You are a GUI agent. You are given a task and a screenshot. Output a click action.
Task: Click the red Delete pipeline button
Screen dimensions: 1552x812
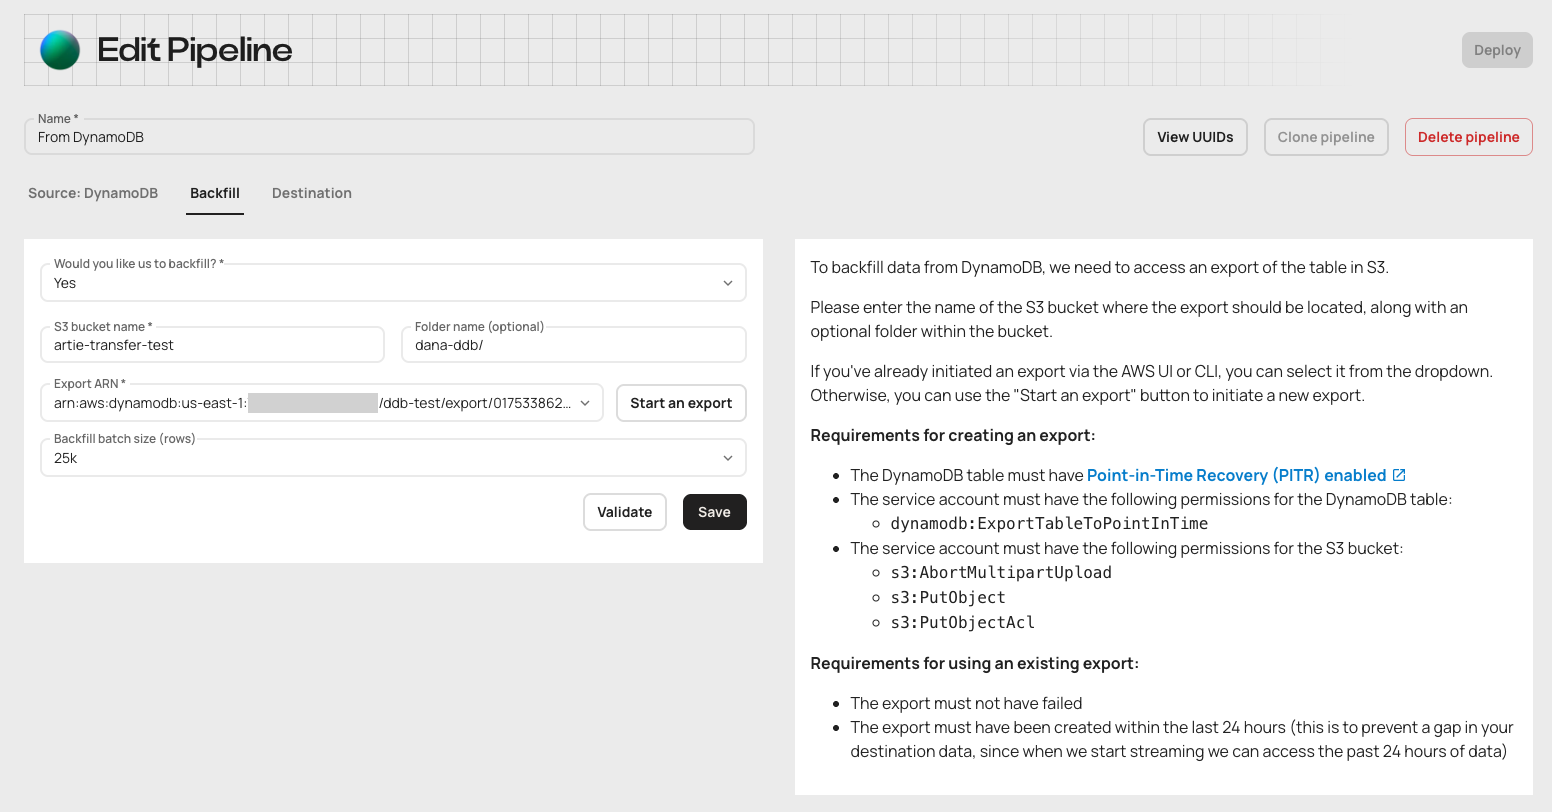click(1469, 137)
